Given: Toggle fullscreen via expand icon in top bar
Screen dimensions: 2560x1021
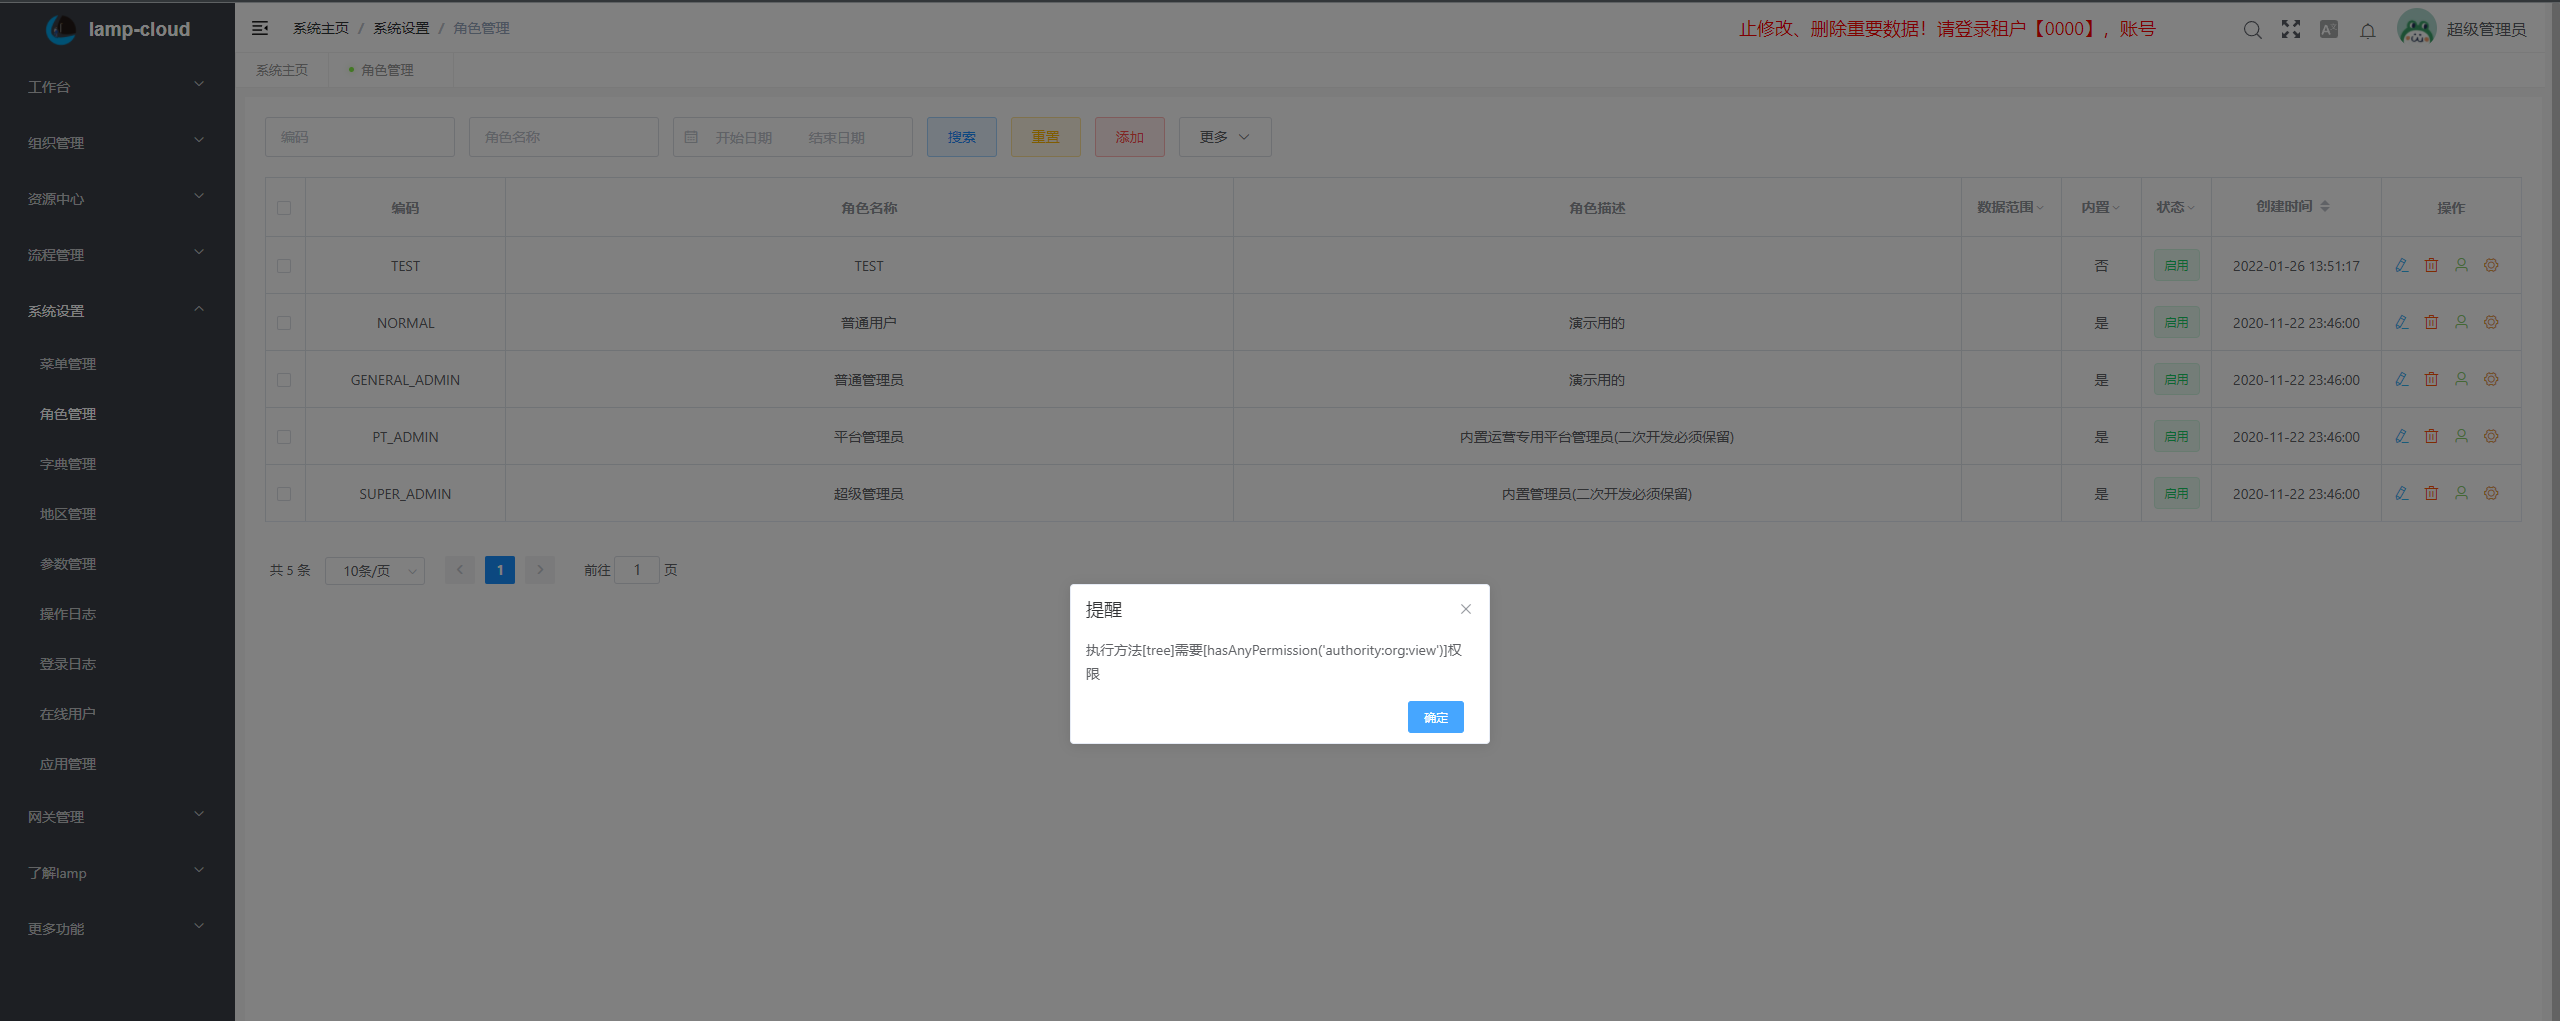Looking at the screenshot, I should click(2290, 29).
